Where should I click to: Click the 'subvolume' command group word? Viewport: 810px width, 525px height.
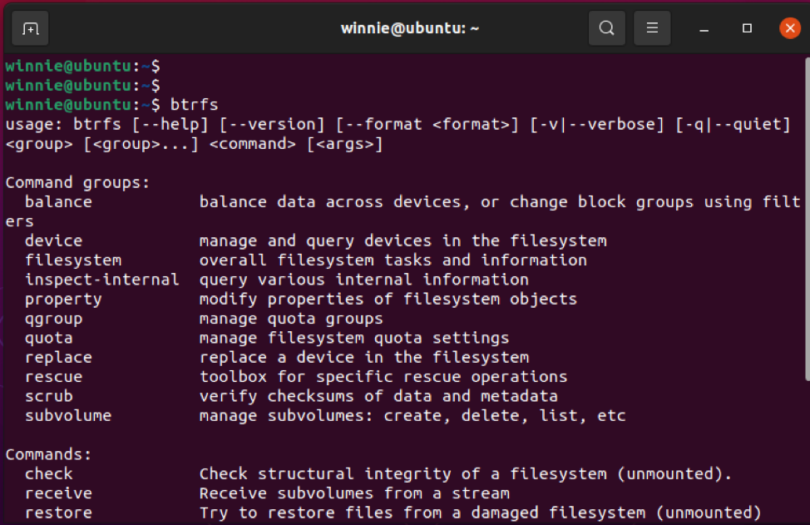[x=68, y=415]
